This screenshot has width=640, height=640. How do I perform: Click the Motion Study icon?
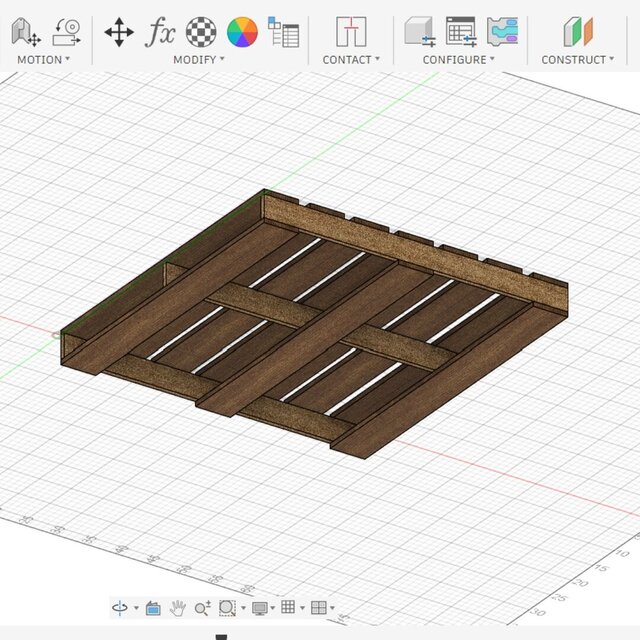(67, 32)
